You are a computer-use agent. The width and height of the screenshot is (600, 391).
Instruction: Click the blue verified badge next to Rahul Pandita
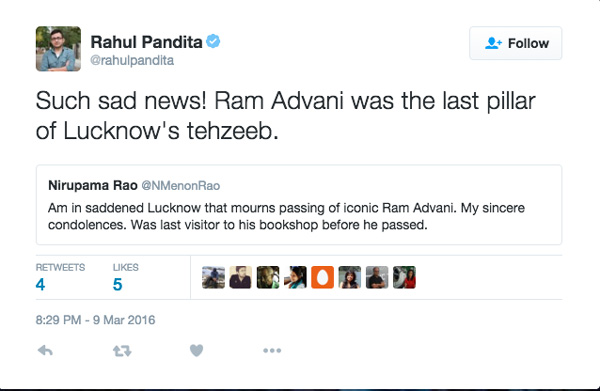click(213, 41)
